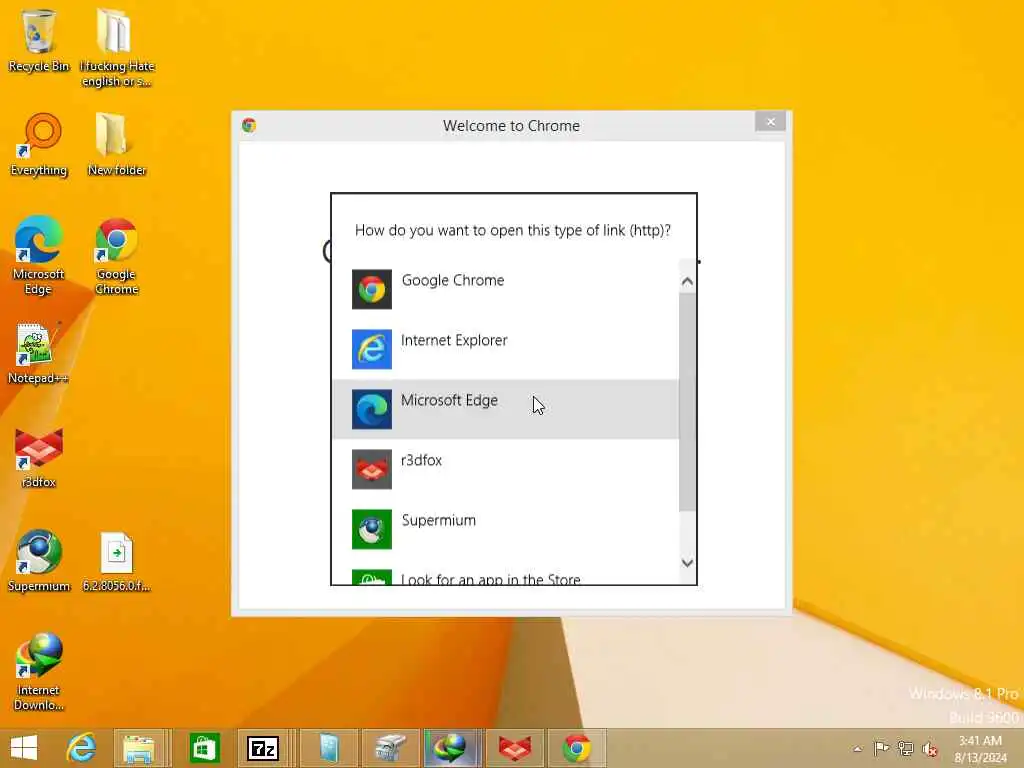Viewport: 1024px width, 768px height.
Task: Choose Google Chrome in the app list
Action: (x=506, y=289)
